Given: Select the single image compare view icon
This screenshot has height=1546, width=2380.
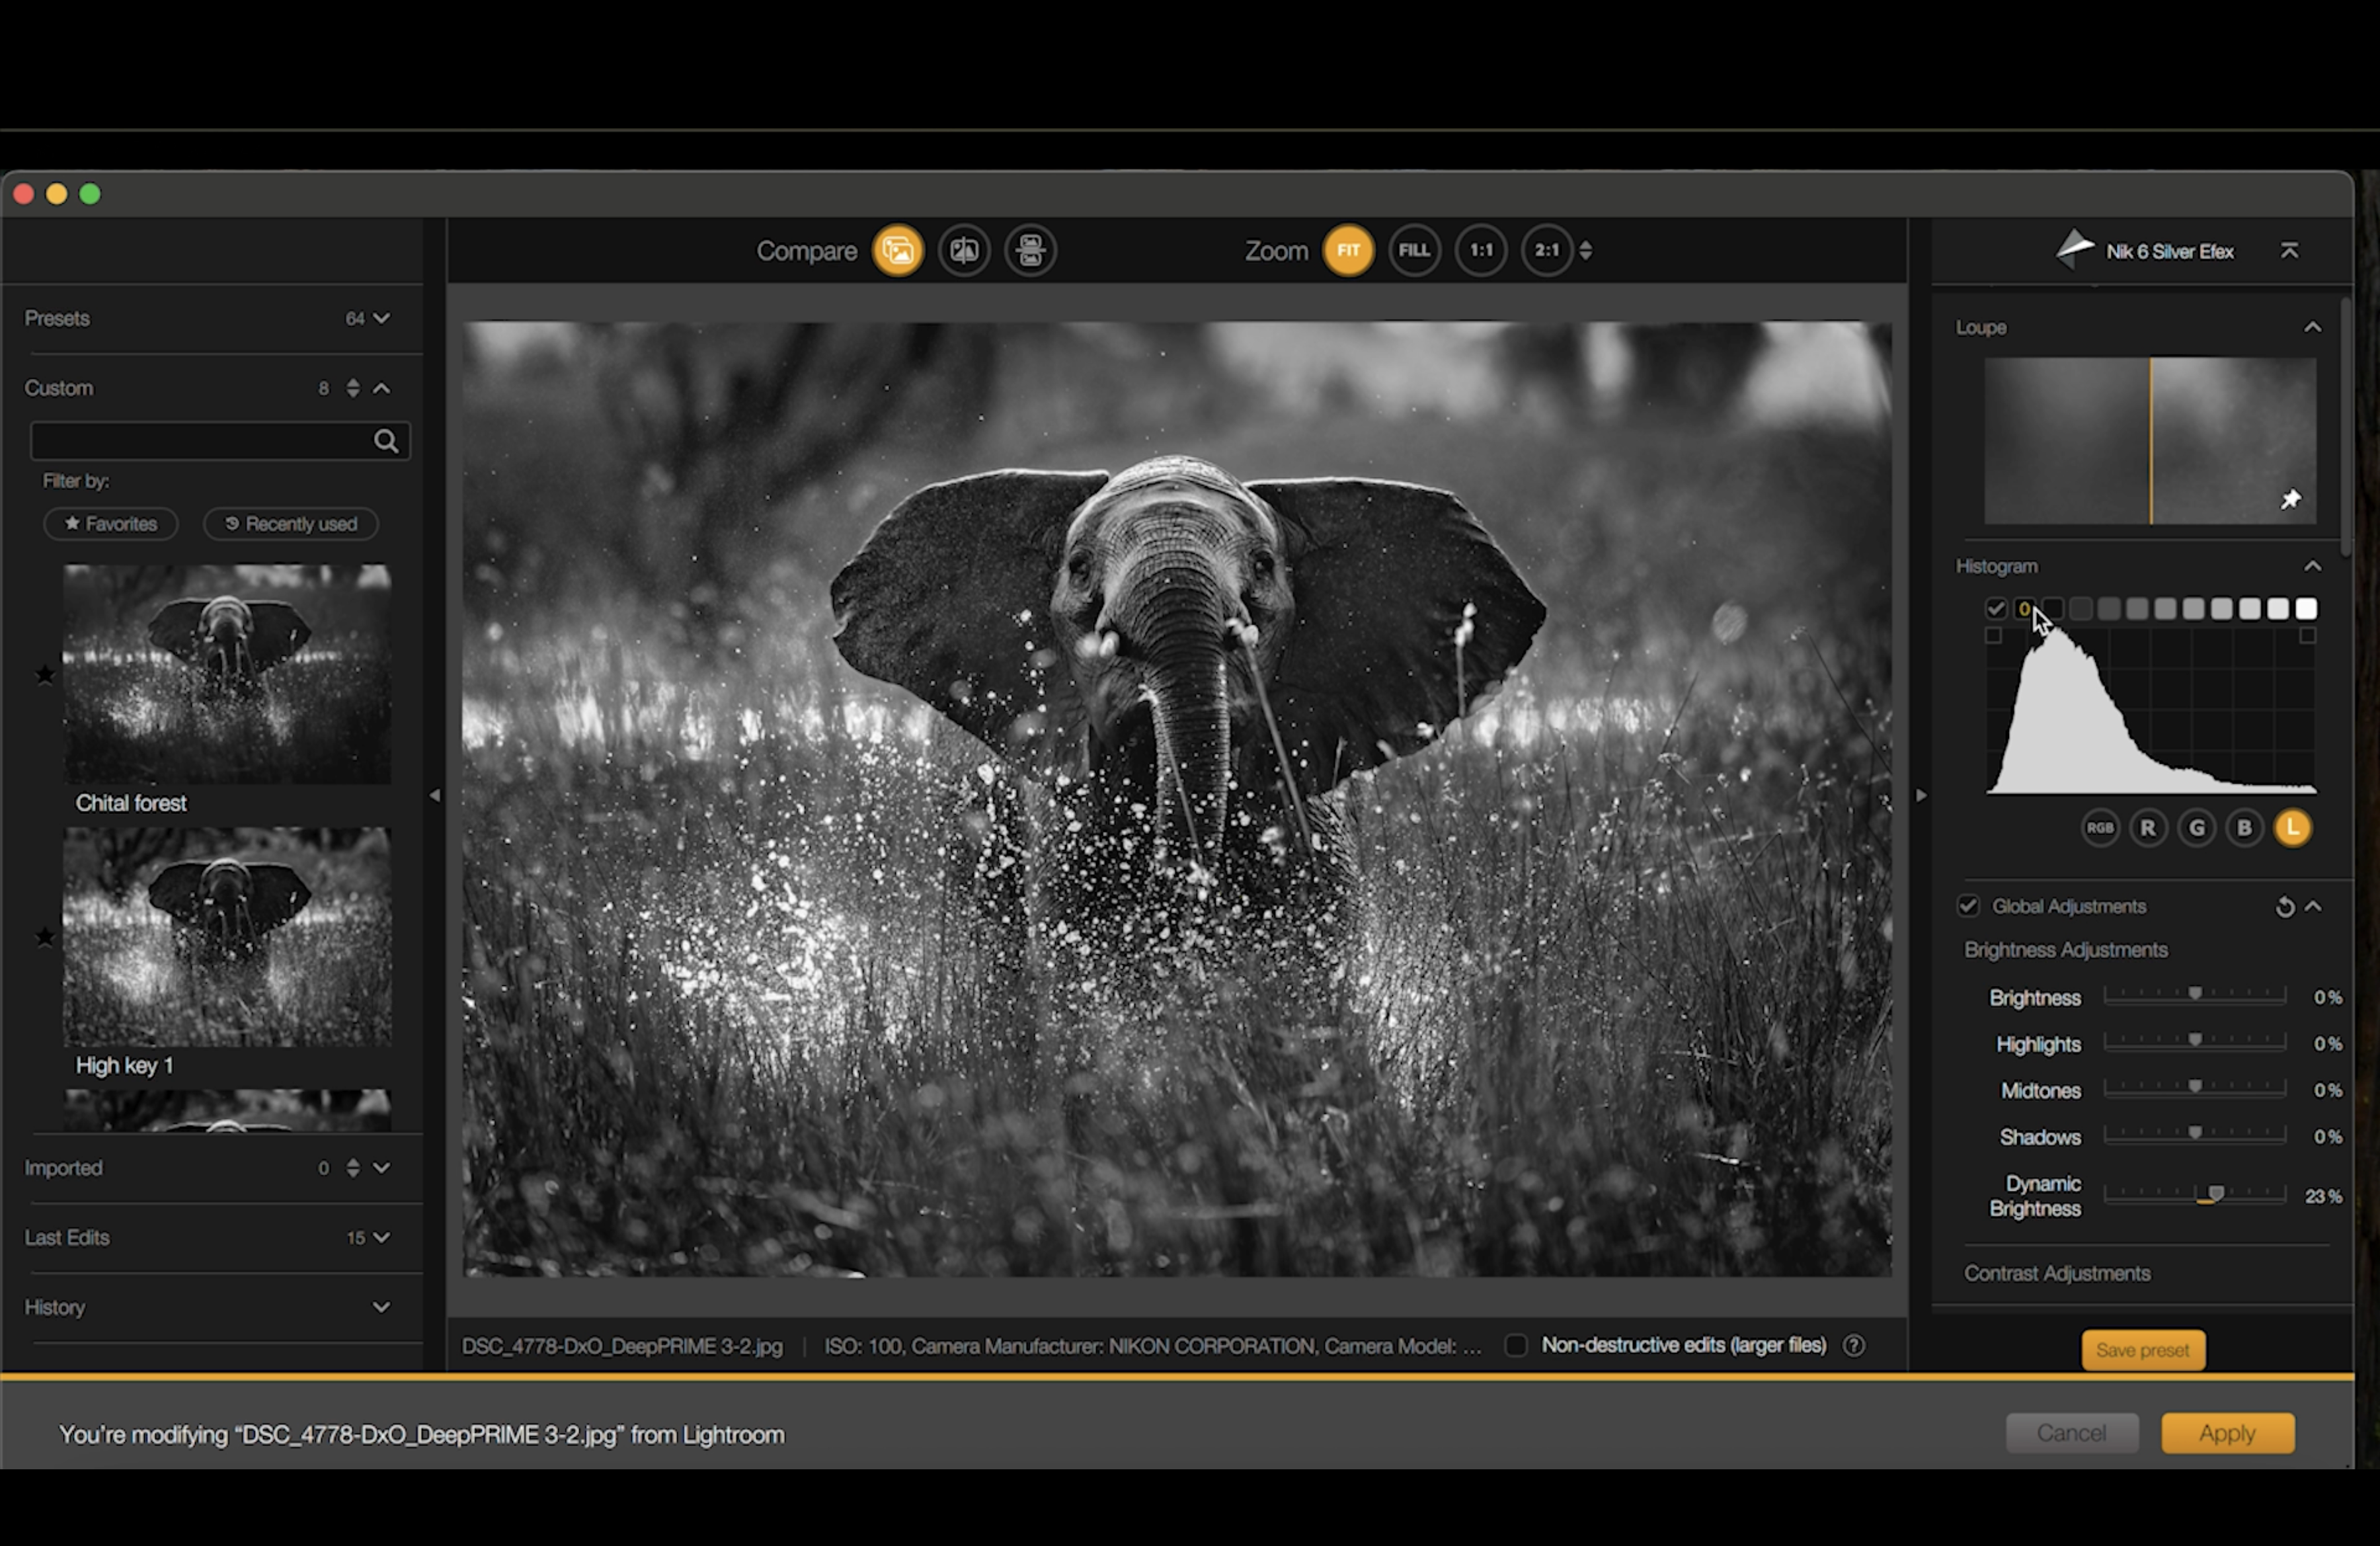Looking at the screenshot, I should pyautogui.click(x=897, y=250).
